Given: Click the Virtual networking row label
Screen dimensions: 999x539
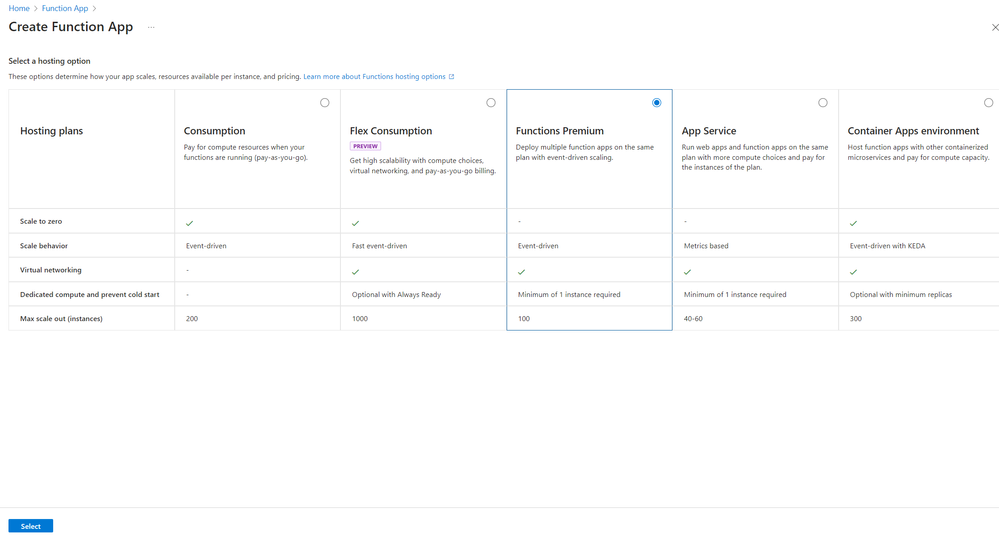Looking at the screenshot, I should (x=50, y=270).
